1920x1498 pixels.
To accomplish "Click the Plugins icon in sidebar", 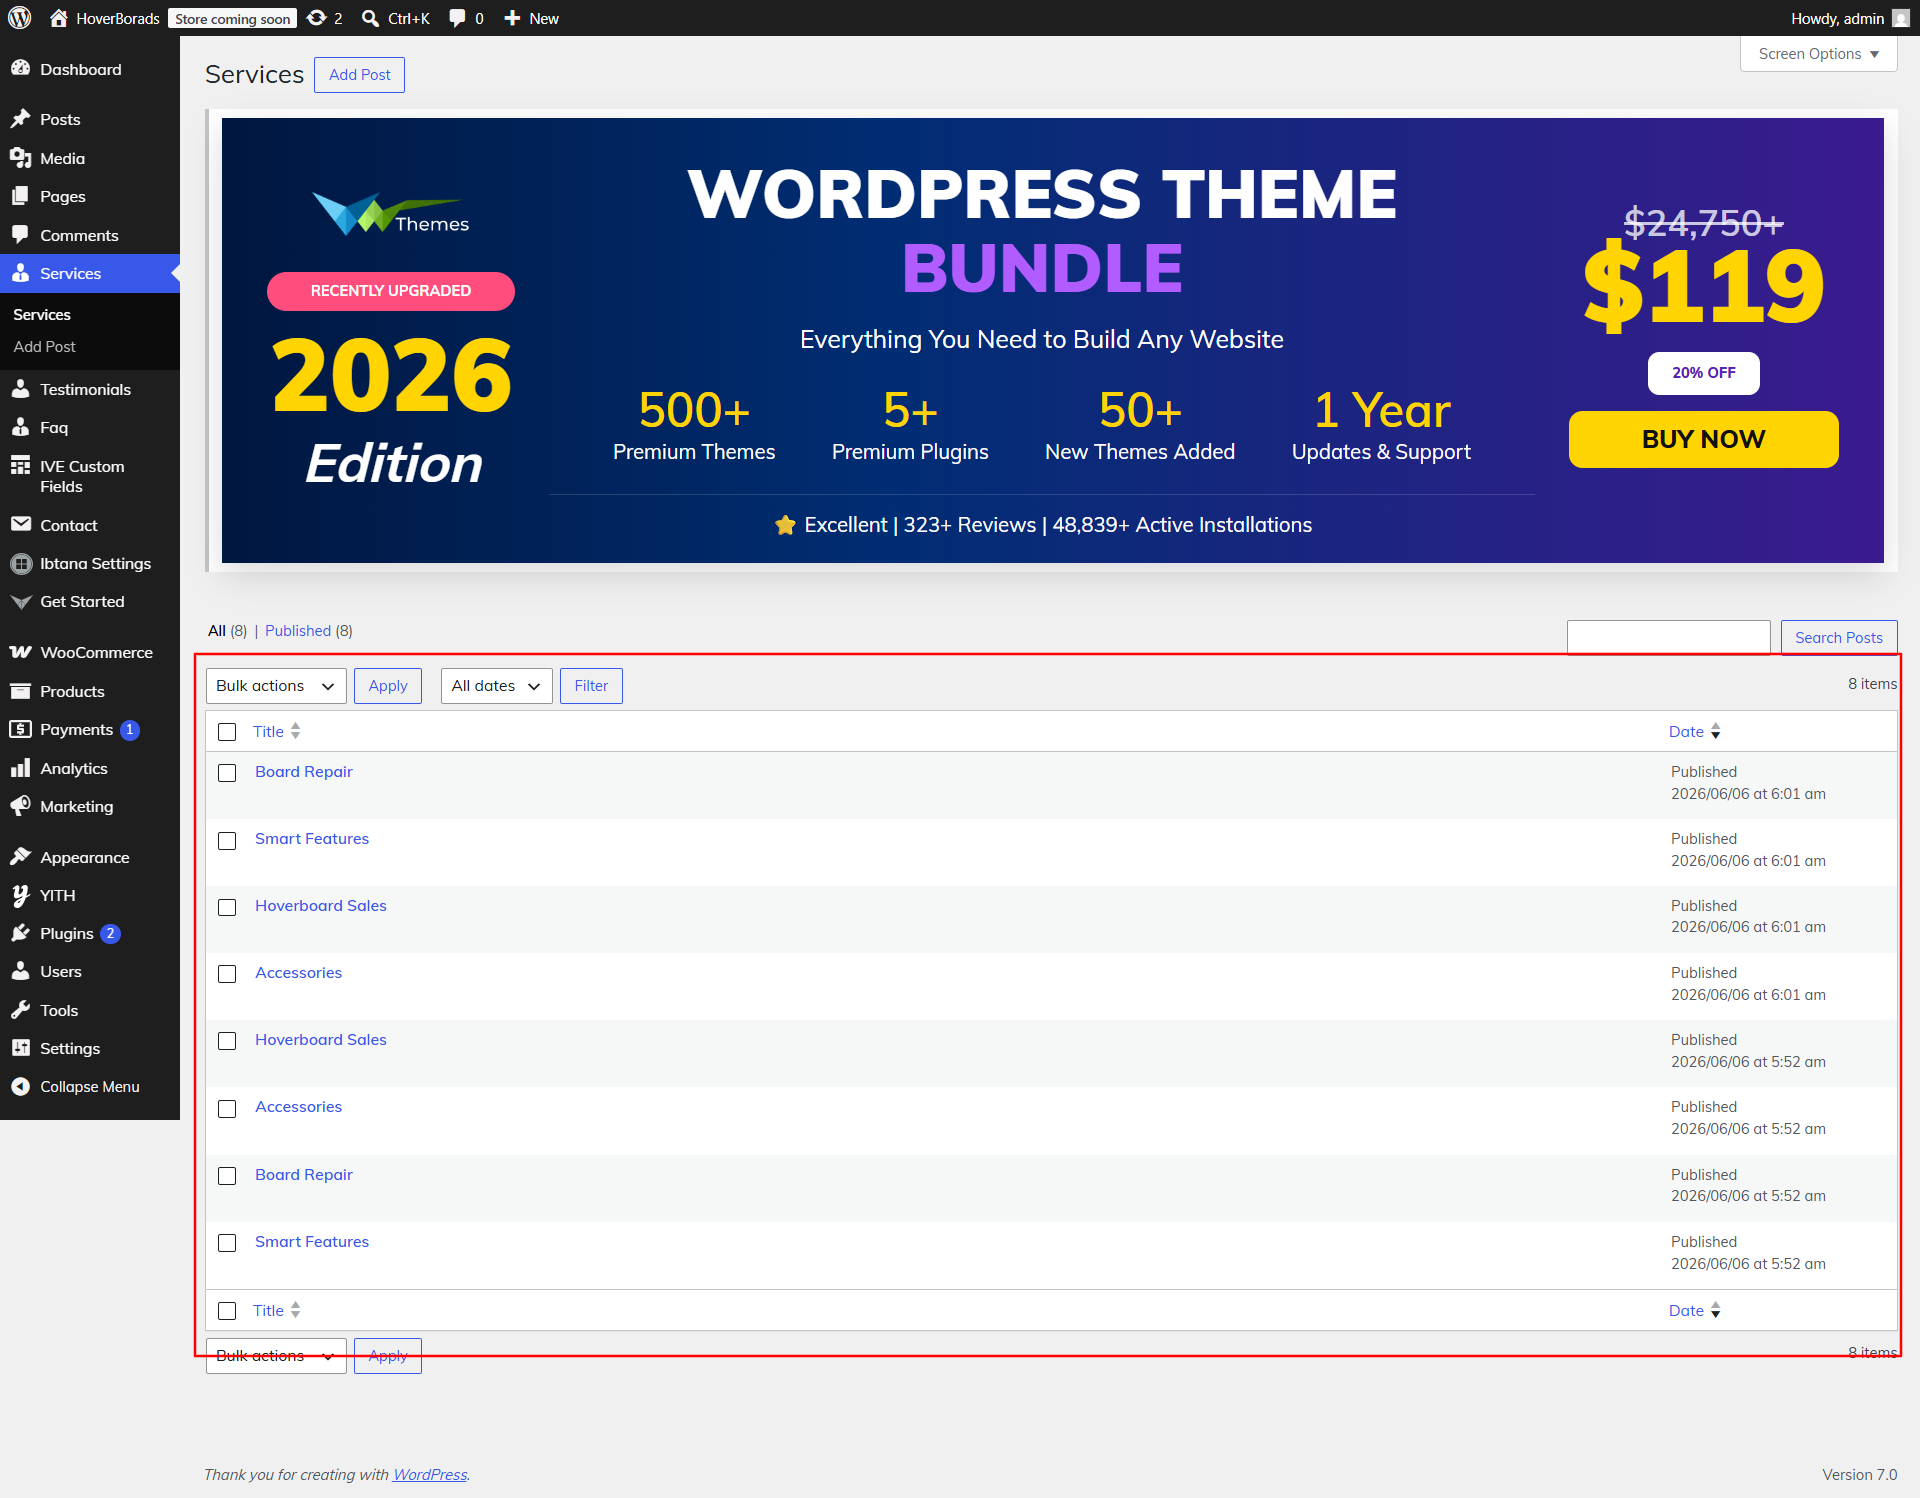I will [x=20, y=933].
